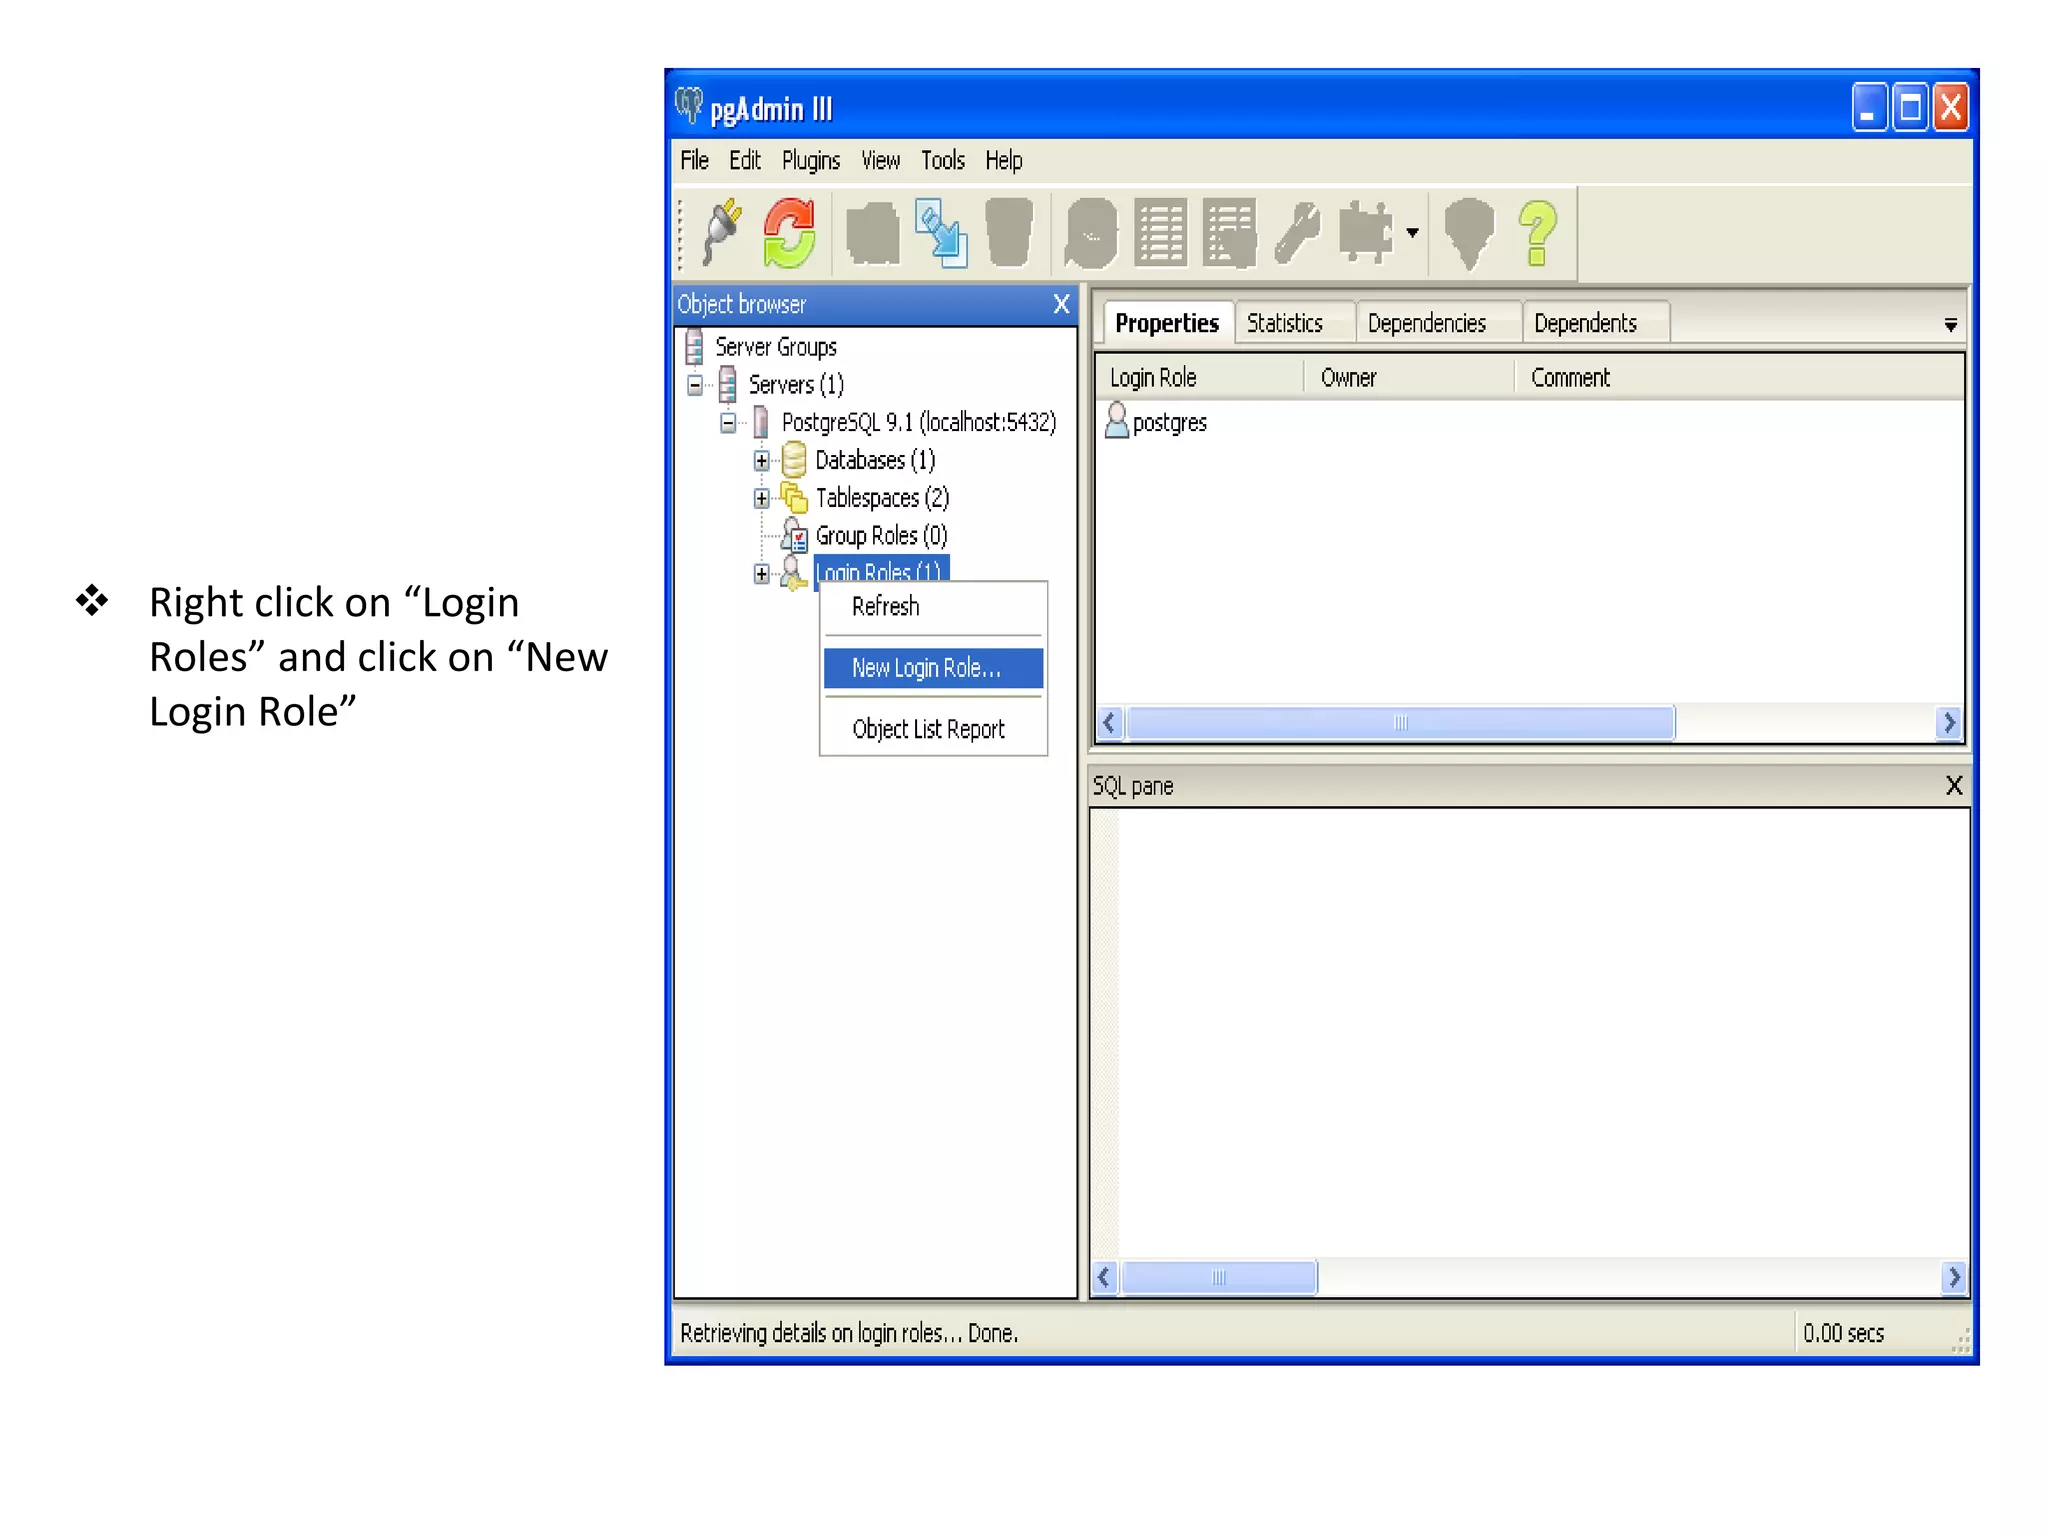The height and width of the screenshot is (1536, 2048).
Task: Click the Guru hints lightbulb icon
Action: coord(1469,233)
